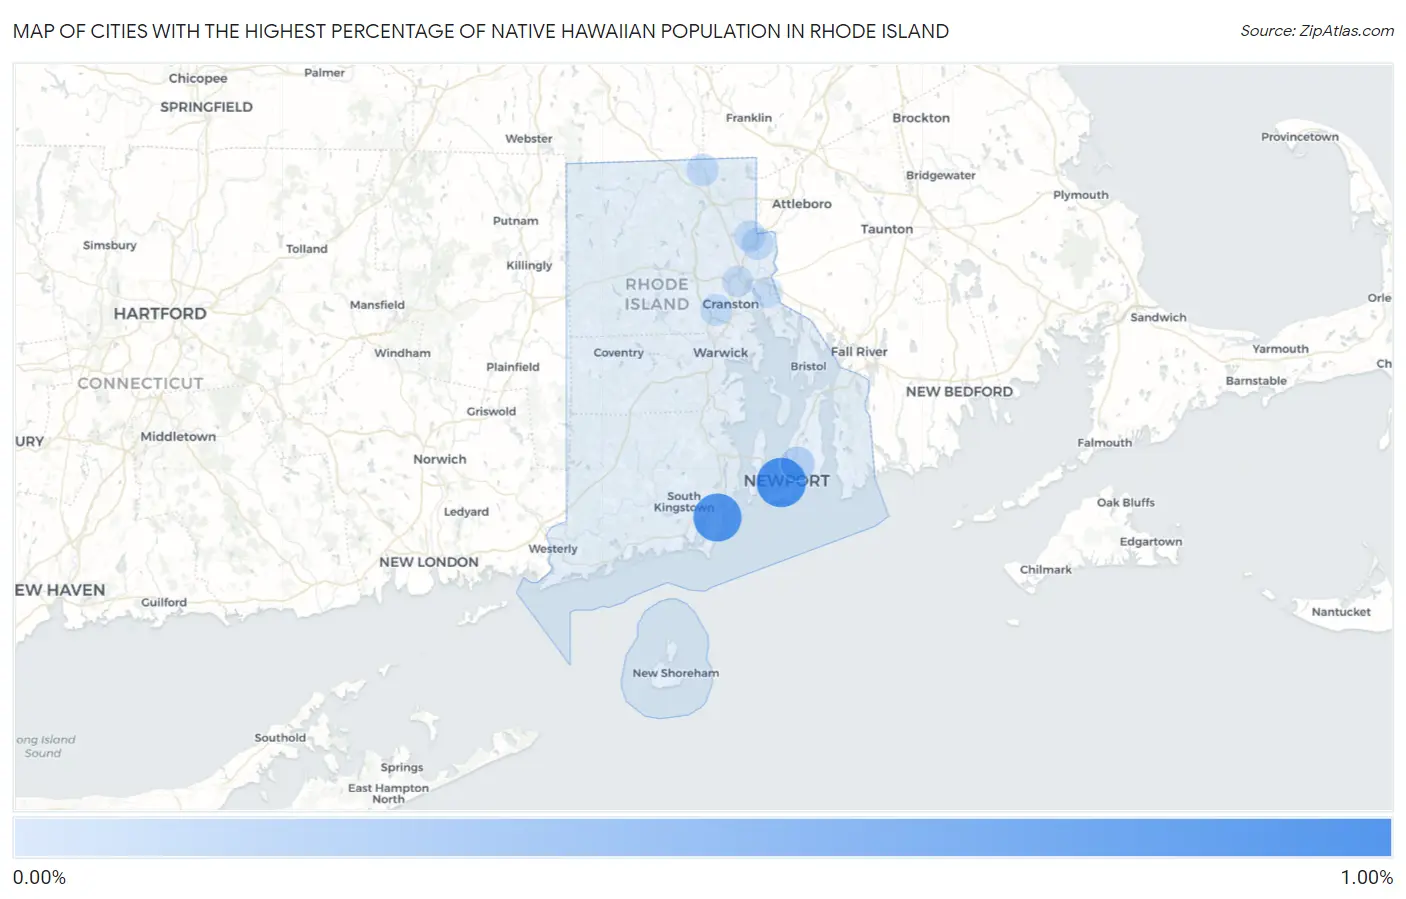Click the 'Cranston' map label
The width and height of the screenshot is (1406, 899).
(x=730, y=304)
